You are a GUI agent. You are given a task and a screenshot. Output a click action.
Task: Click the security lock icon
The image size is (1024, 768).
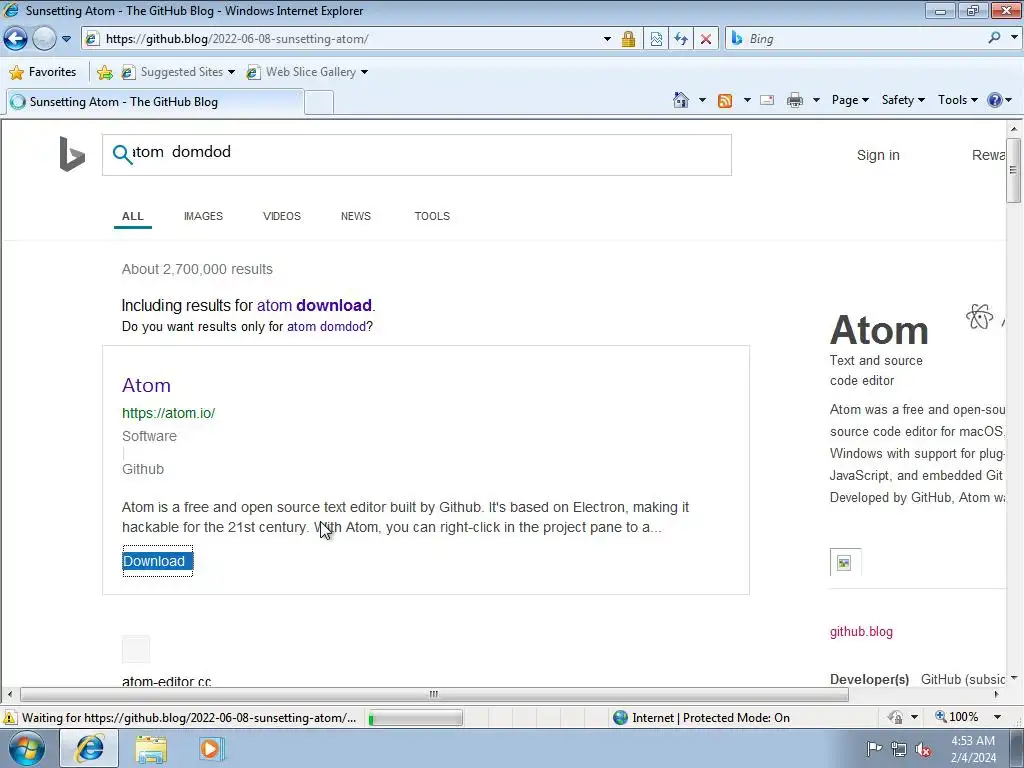628,39
